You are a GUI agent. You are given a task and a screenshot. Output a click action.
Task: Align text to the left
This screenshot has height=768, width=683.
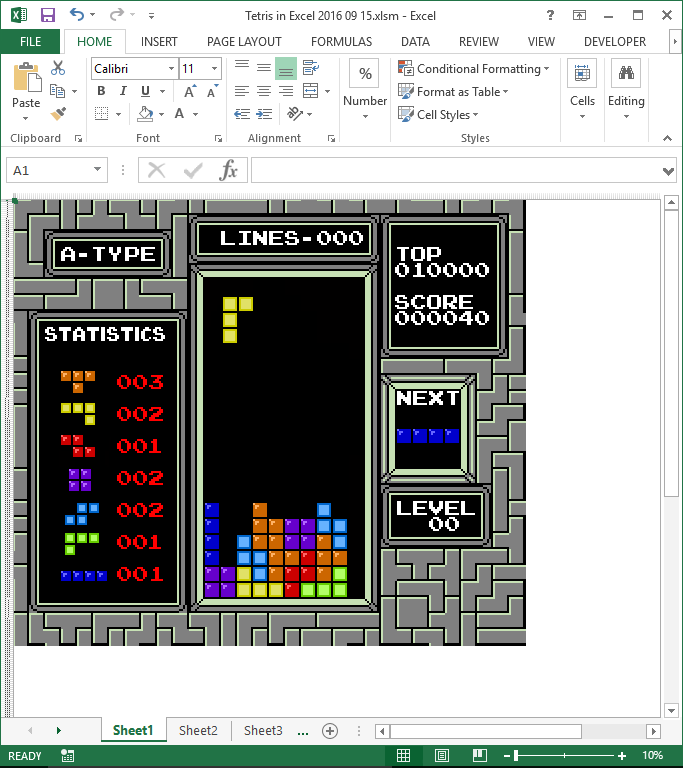click(242, 91)
